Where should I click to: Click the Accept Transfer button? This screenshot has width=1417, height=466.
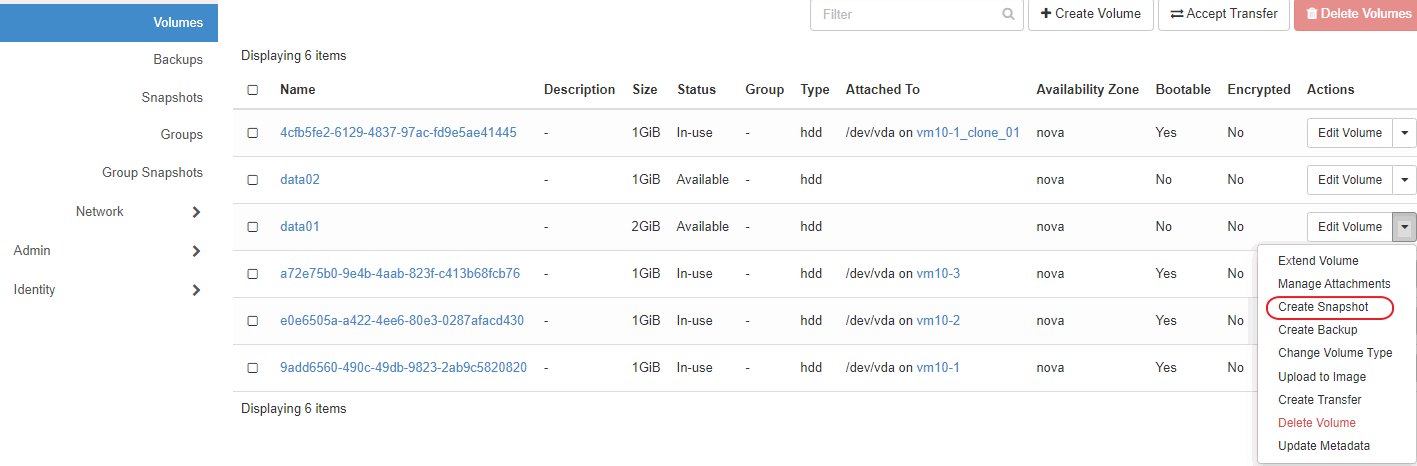pyautogui.click(x=1224, y=14)
